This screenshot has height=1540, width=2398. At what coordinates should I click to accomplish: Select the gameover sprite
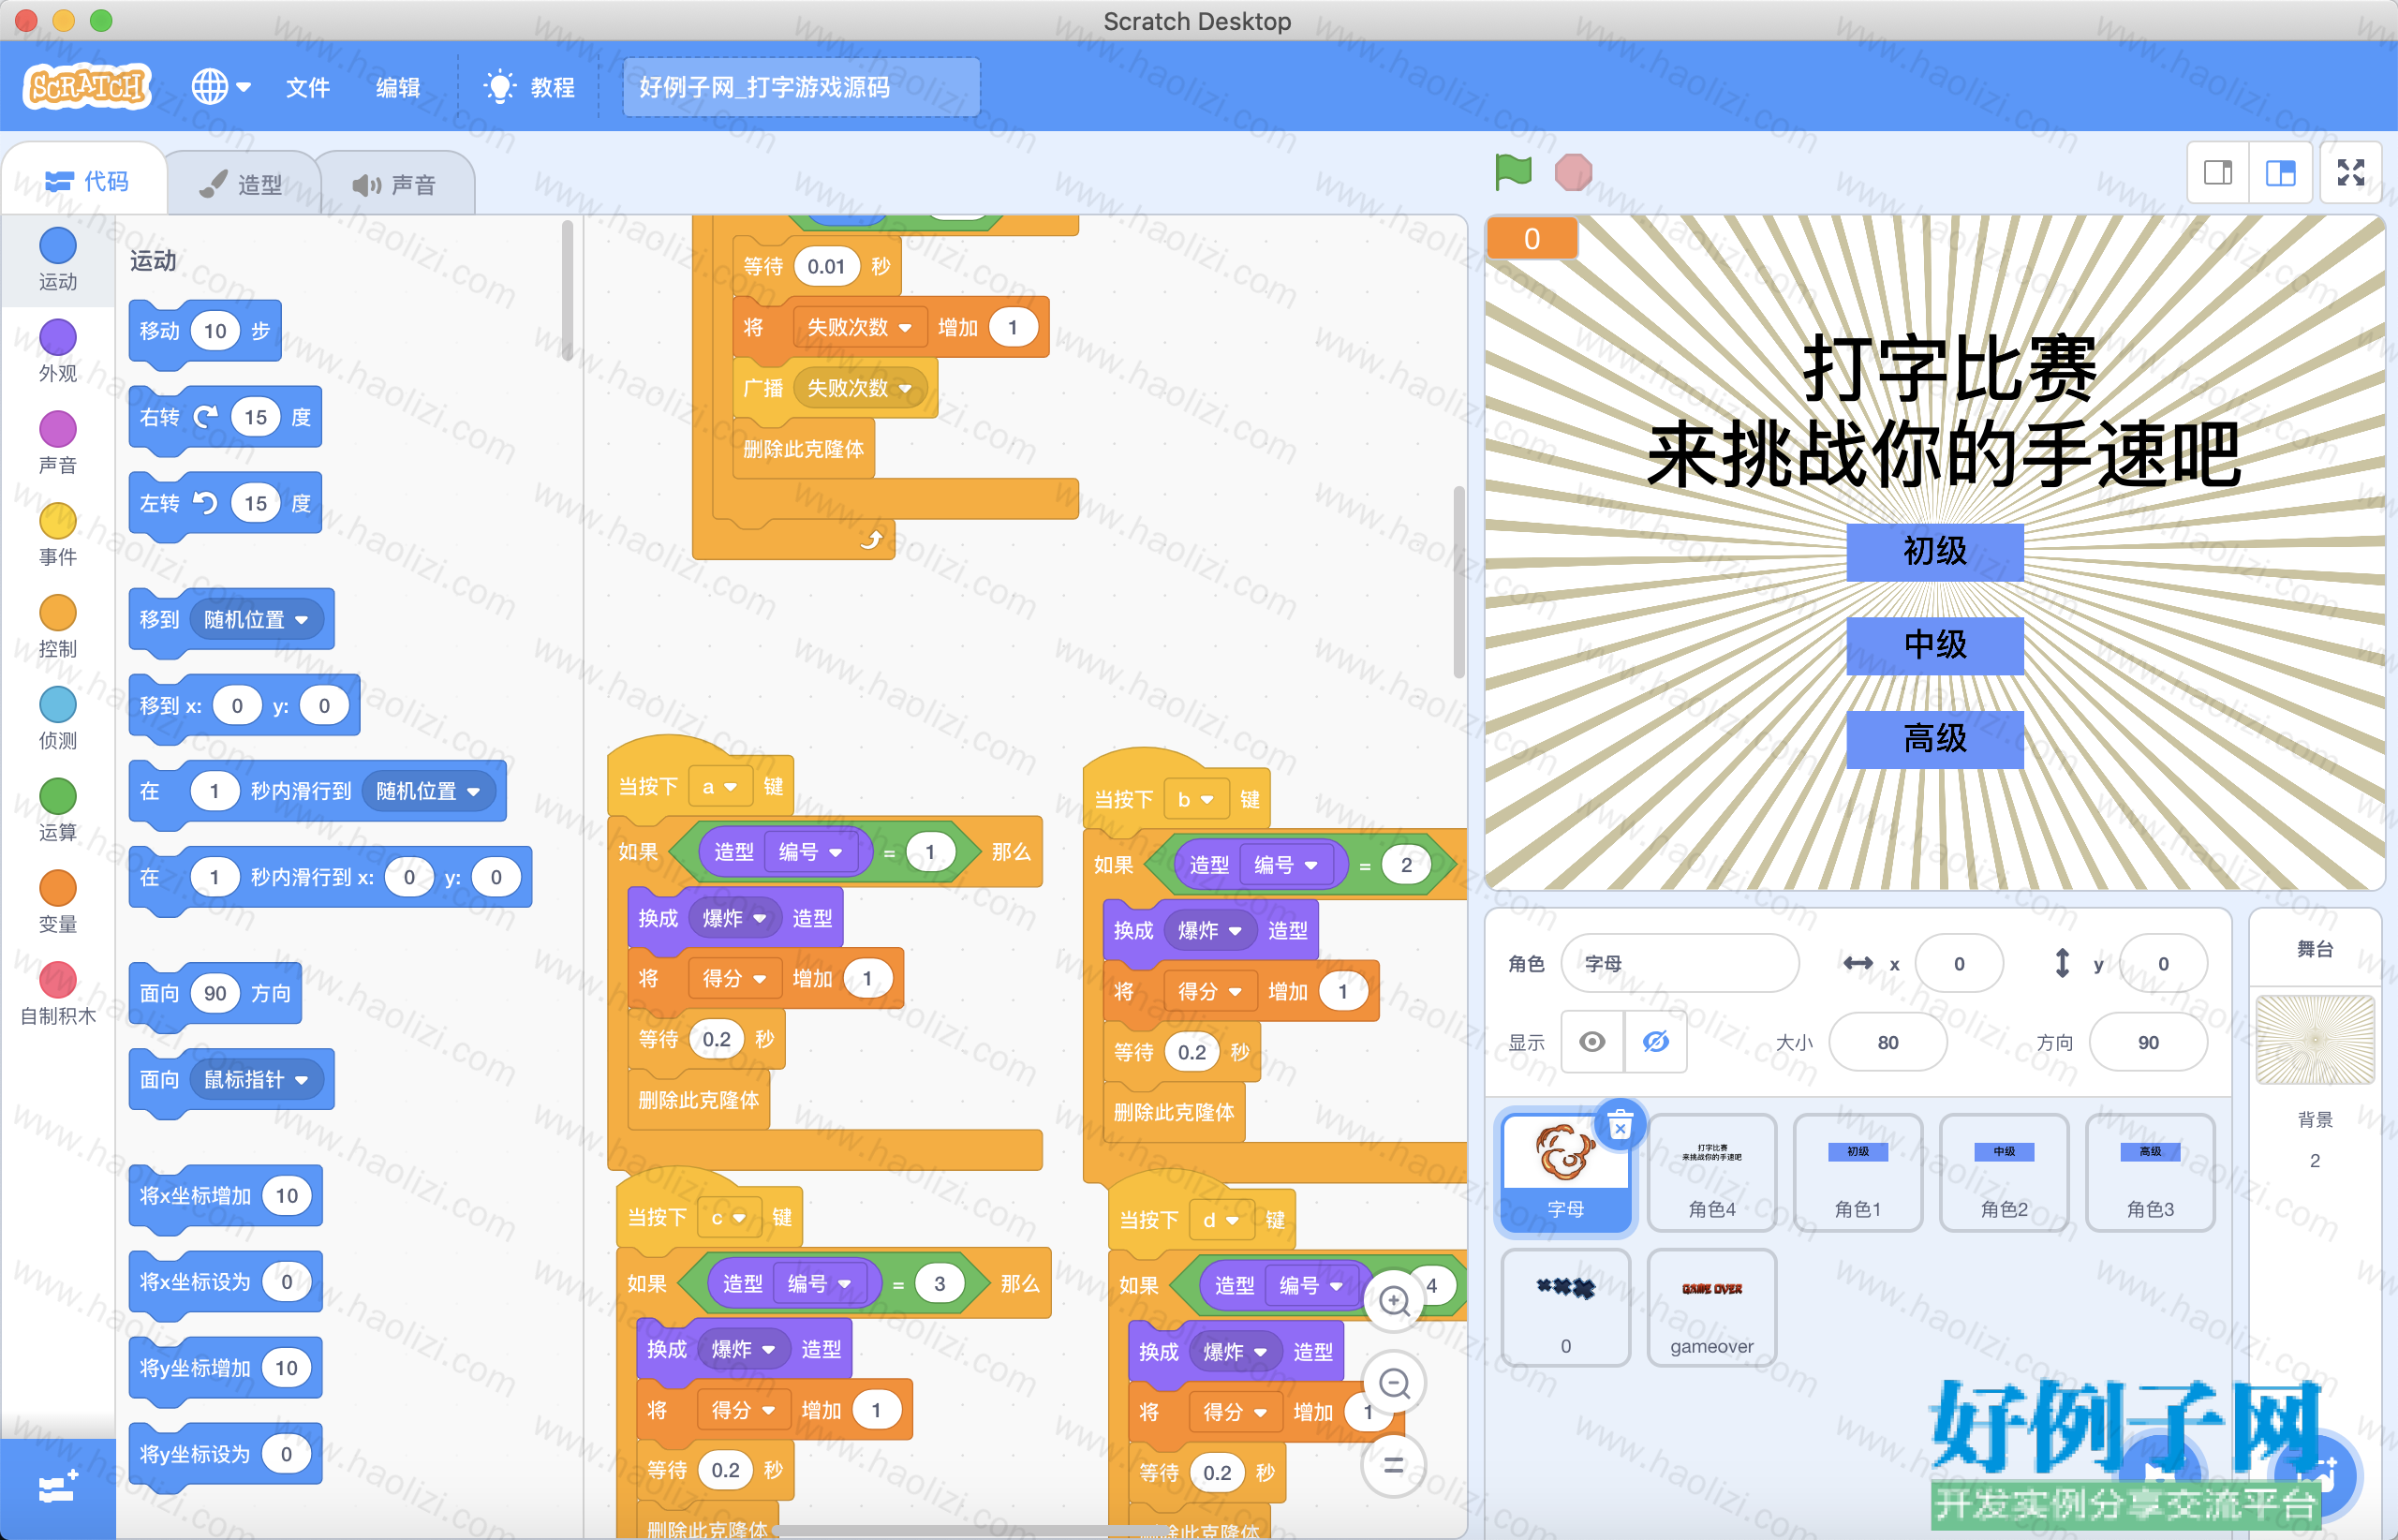(x=1712, y=1308)
